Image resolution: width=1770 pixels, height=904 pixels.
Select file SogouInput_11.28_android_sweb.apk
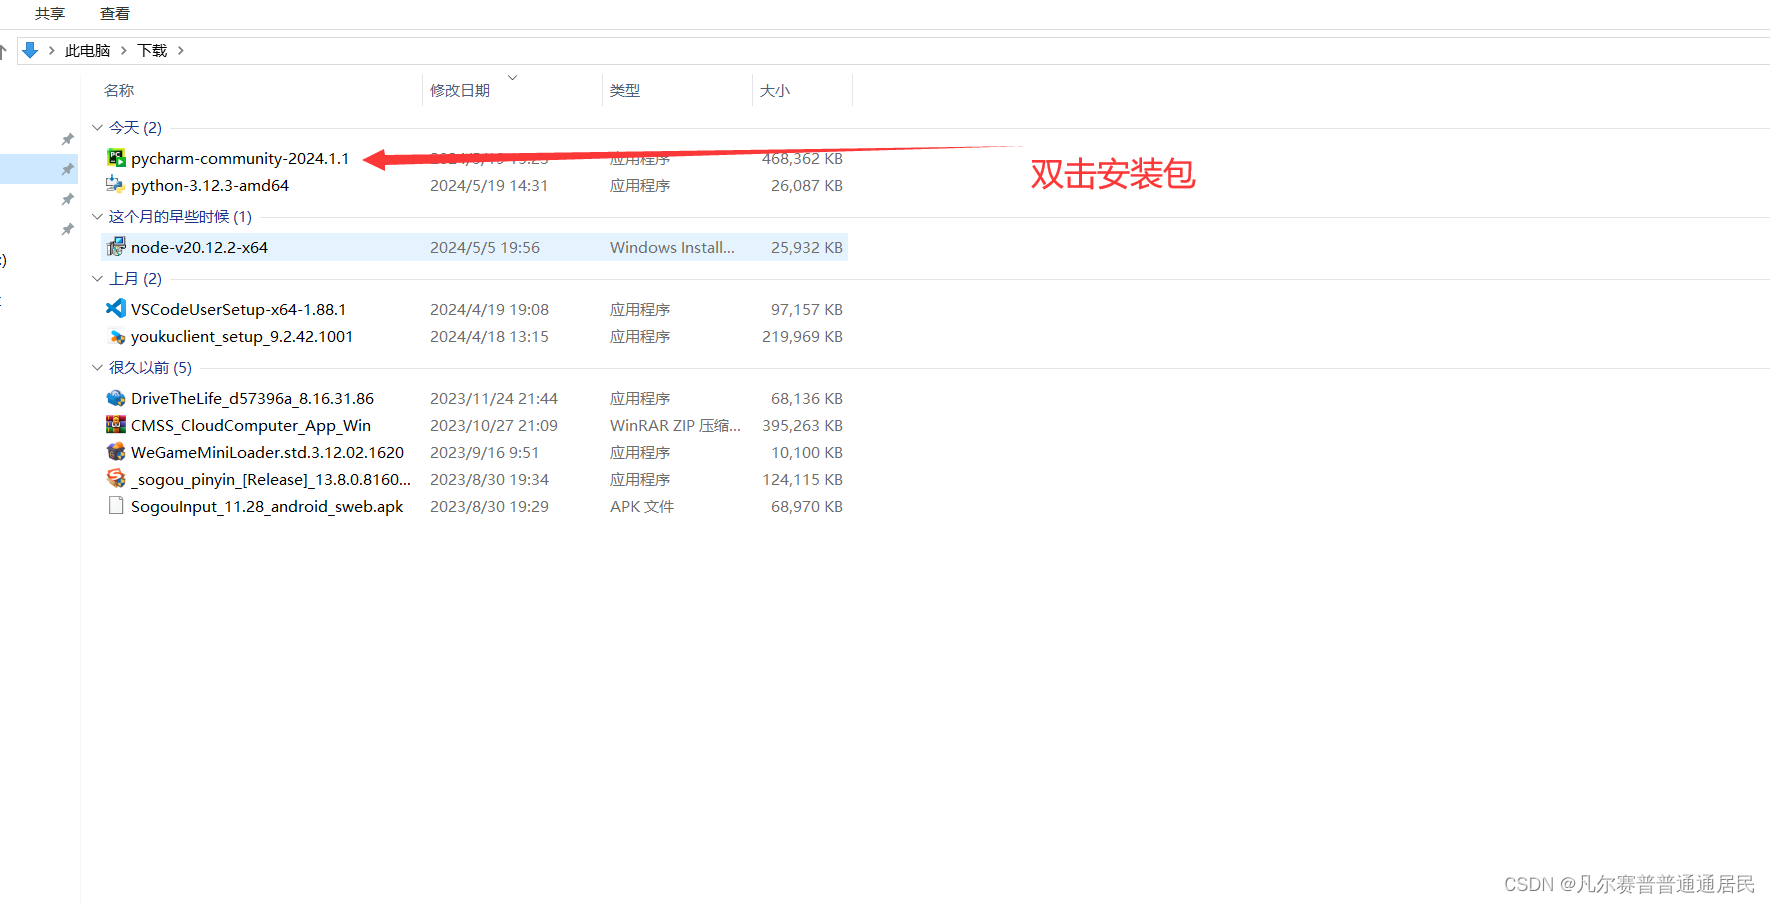267,506
